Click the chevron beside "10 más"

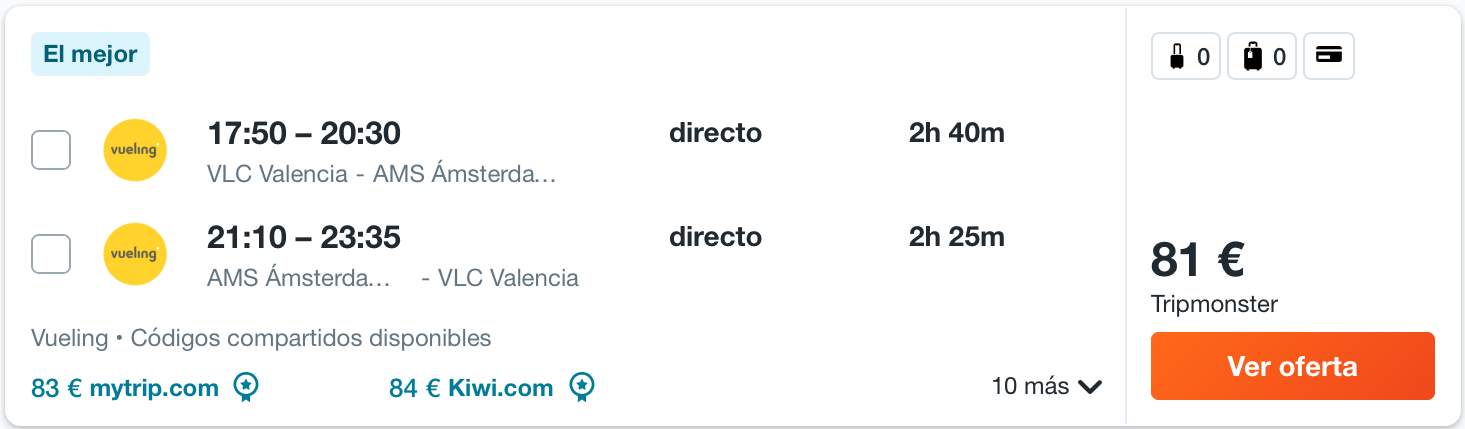1090,387
